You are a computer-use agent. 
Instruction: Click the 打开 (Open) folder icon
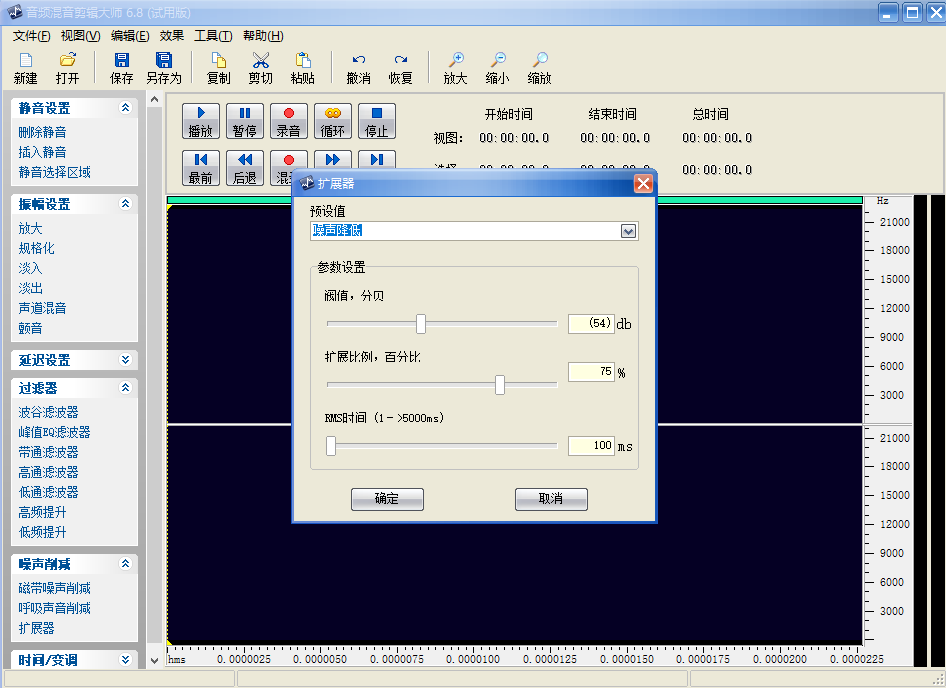click(x=67, y=61)
